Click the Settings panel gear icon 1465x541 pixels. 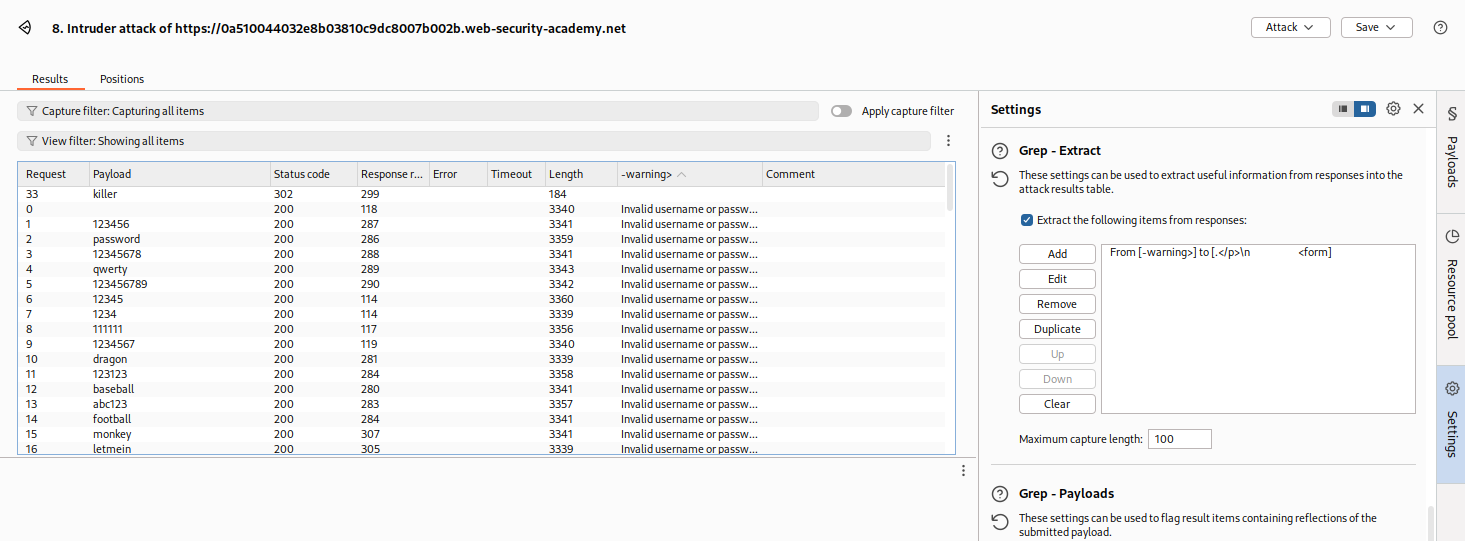[1393, 109]
